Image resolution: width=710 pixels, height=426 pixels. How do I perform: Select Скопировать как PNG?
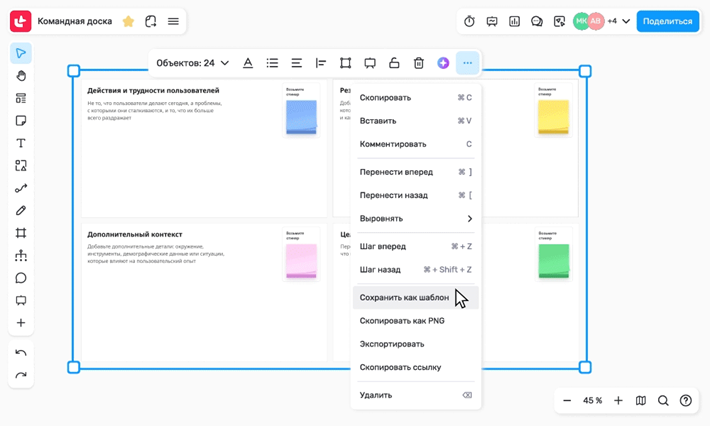[x=416, y=321]
